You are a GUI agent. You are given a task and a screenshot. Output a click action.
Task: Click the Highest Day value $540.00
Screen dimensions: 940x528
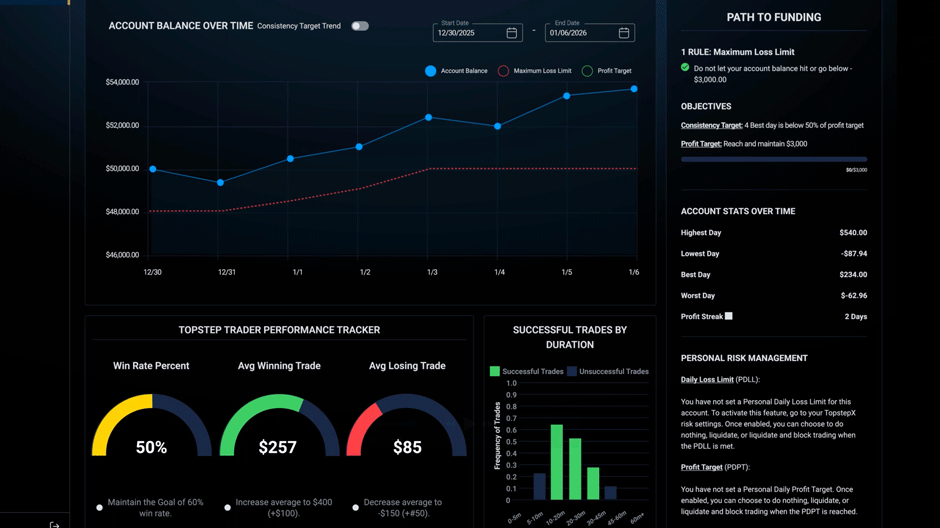(x=853, y=233)
